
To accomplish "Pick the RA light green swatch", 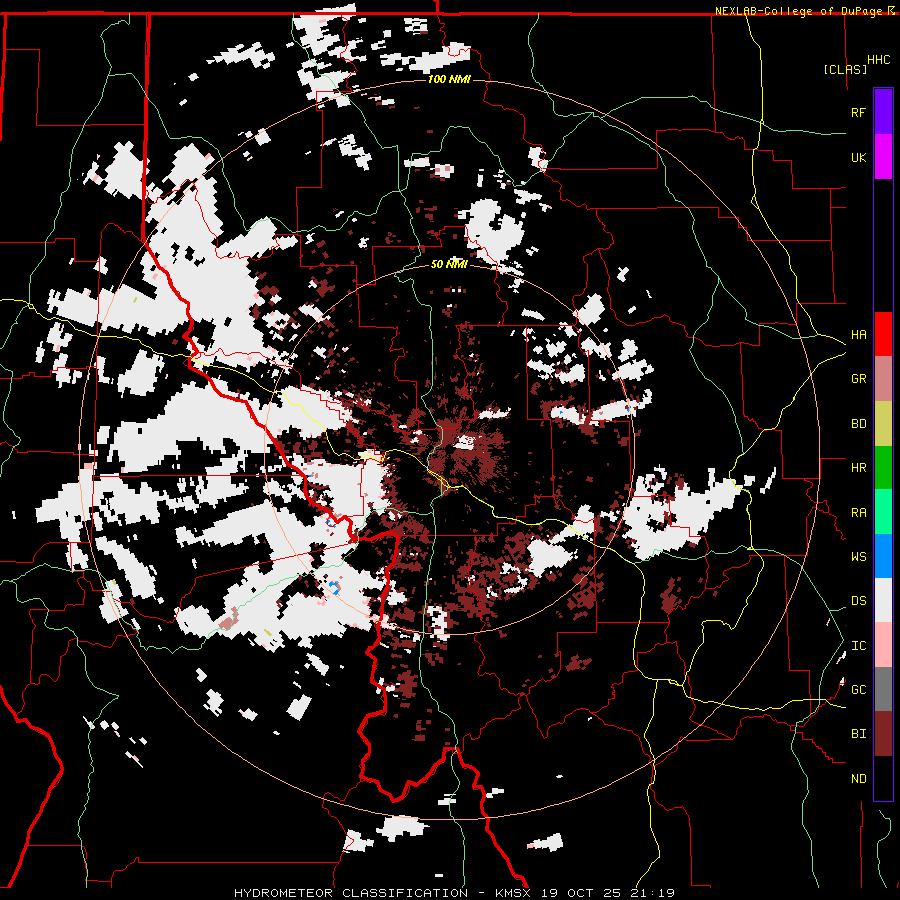I will (x=883, y=512).
